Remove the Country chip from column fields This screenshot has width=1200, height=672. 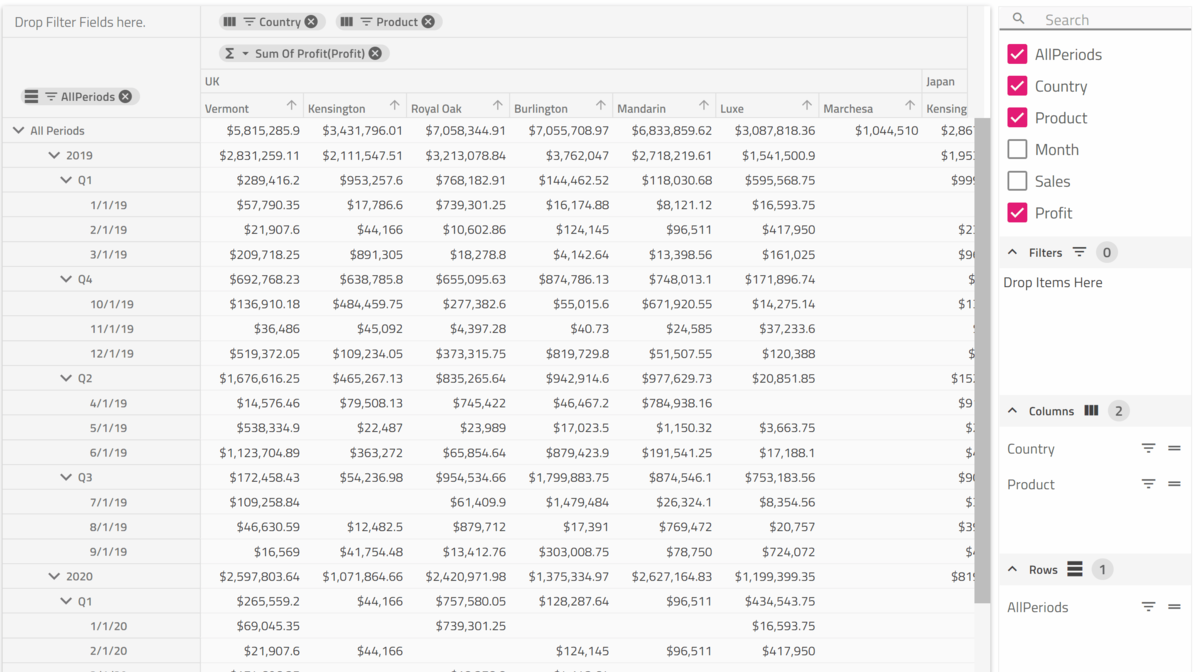pyautogui.click(x=311, y=22)
